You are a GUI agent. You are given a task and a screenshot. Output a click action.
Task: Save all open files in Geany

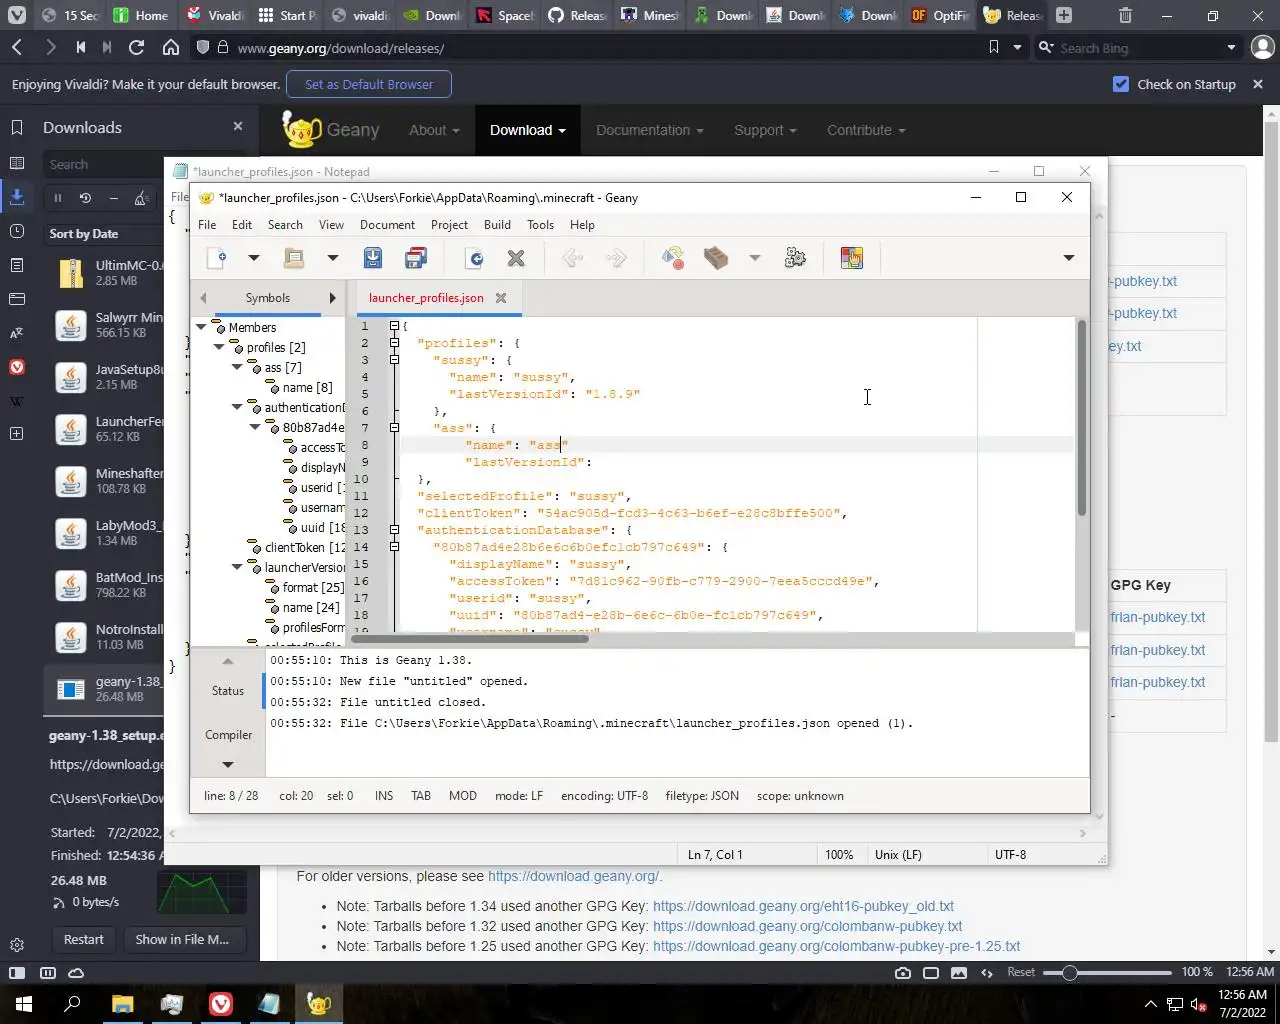[416, 258]
